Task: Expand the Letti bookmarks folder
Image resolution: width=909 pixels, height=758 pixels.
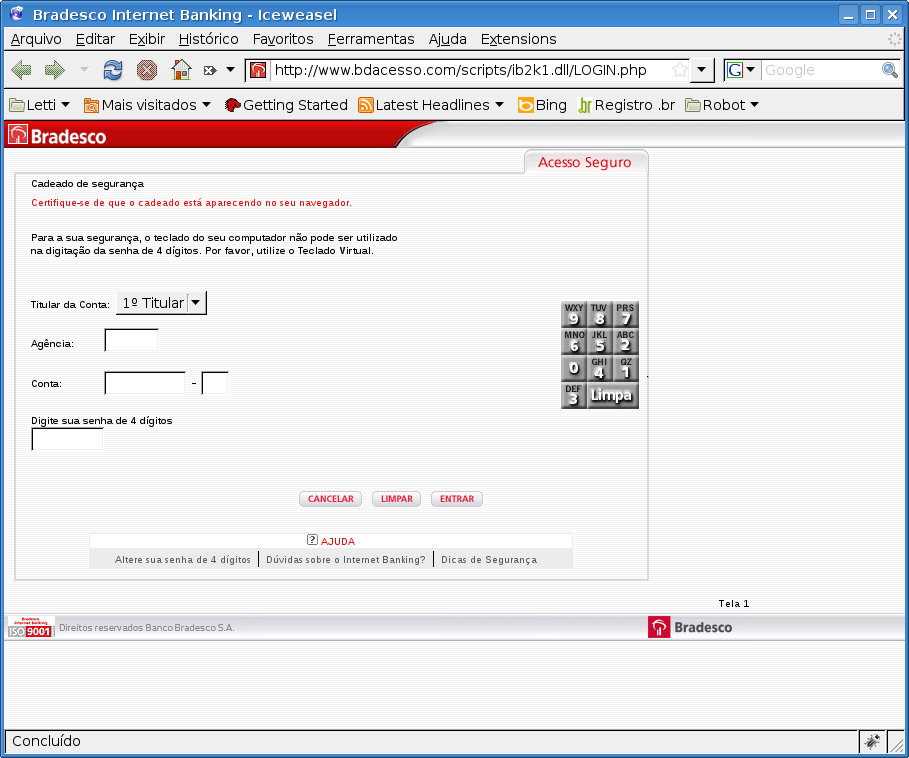Action: coord(39,105)
